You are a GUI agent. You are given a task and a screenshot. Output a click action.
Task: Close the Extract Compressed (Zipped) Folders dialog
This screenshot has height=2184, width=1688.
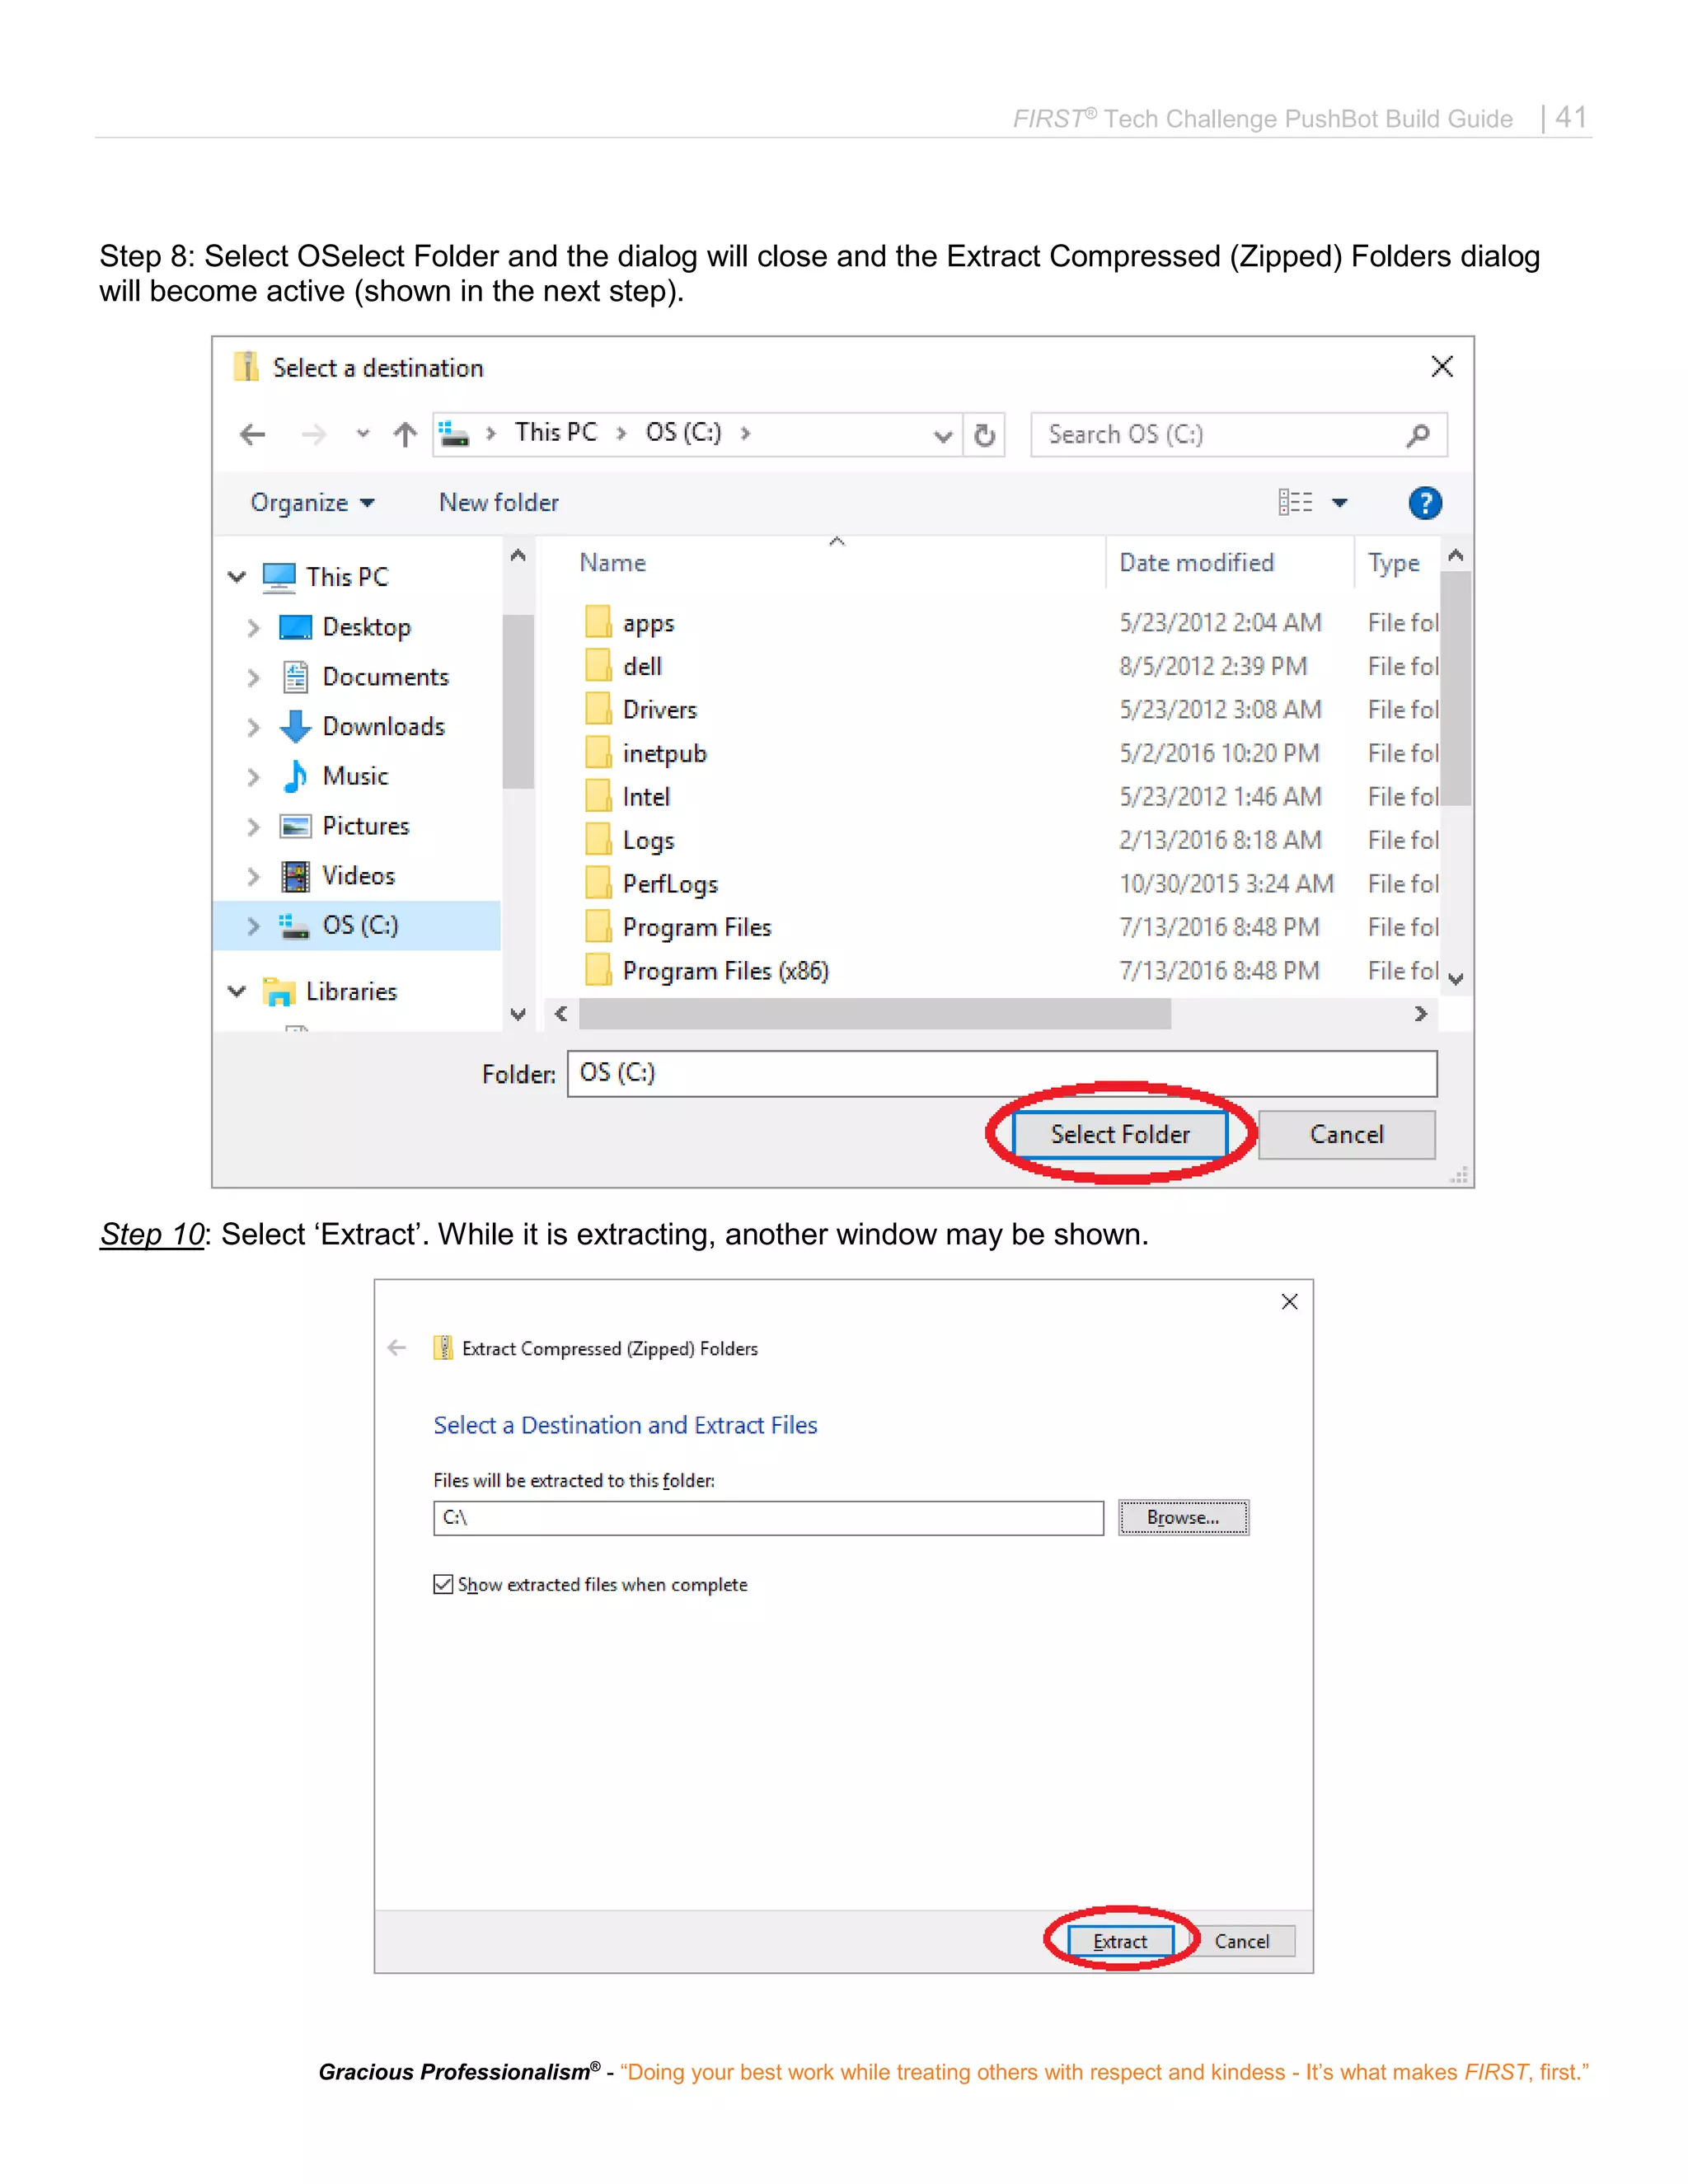pyautogui.click(x=1289, y=1302)
